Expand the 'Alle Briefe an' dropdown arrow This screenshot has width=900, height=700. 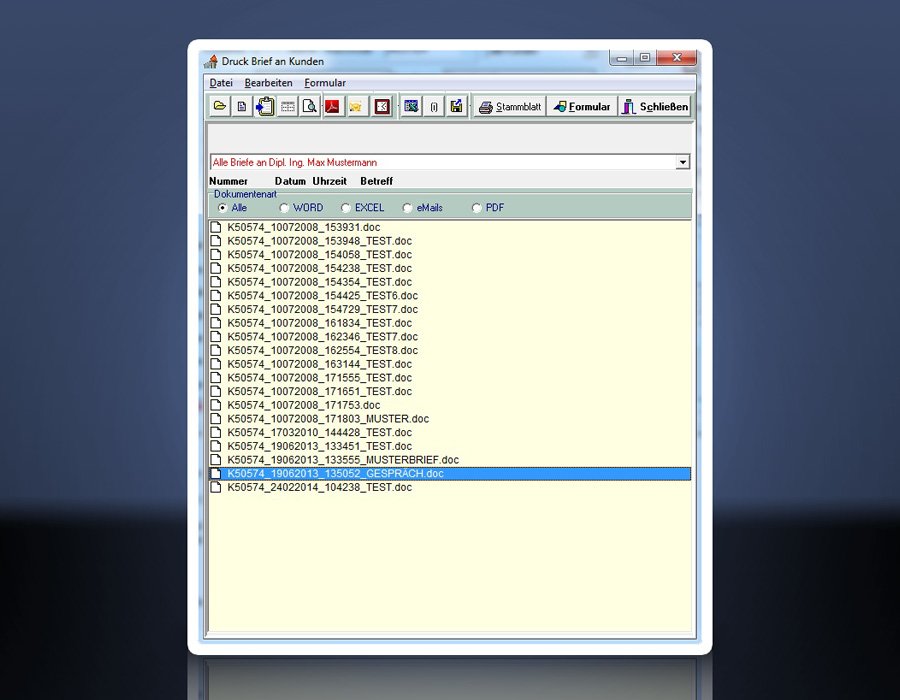click(x=682, y=162)
